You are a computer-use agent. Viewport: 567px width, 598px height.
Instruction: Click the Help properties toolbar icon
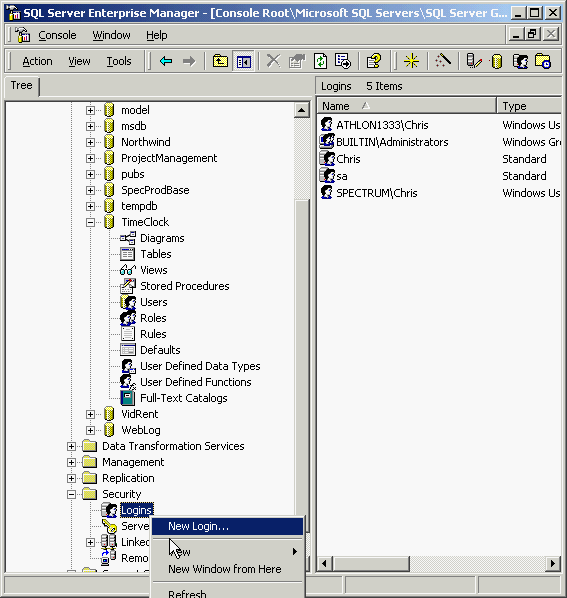pyautogui.click(x=373, y=61)
